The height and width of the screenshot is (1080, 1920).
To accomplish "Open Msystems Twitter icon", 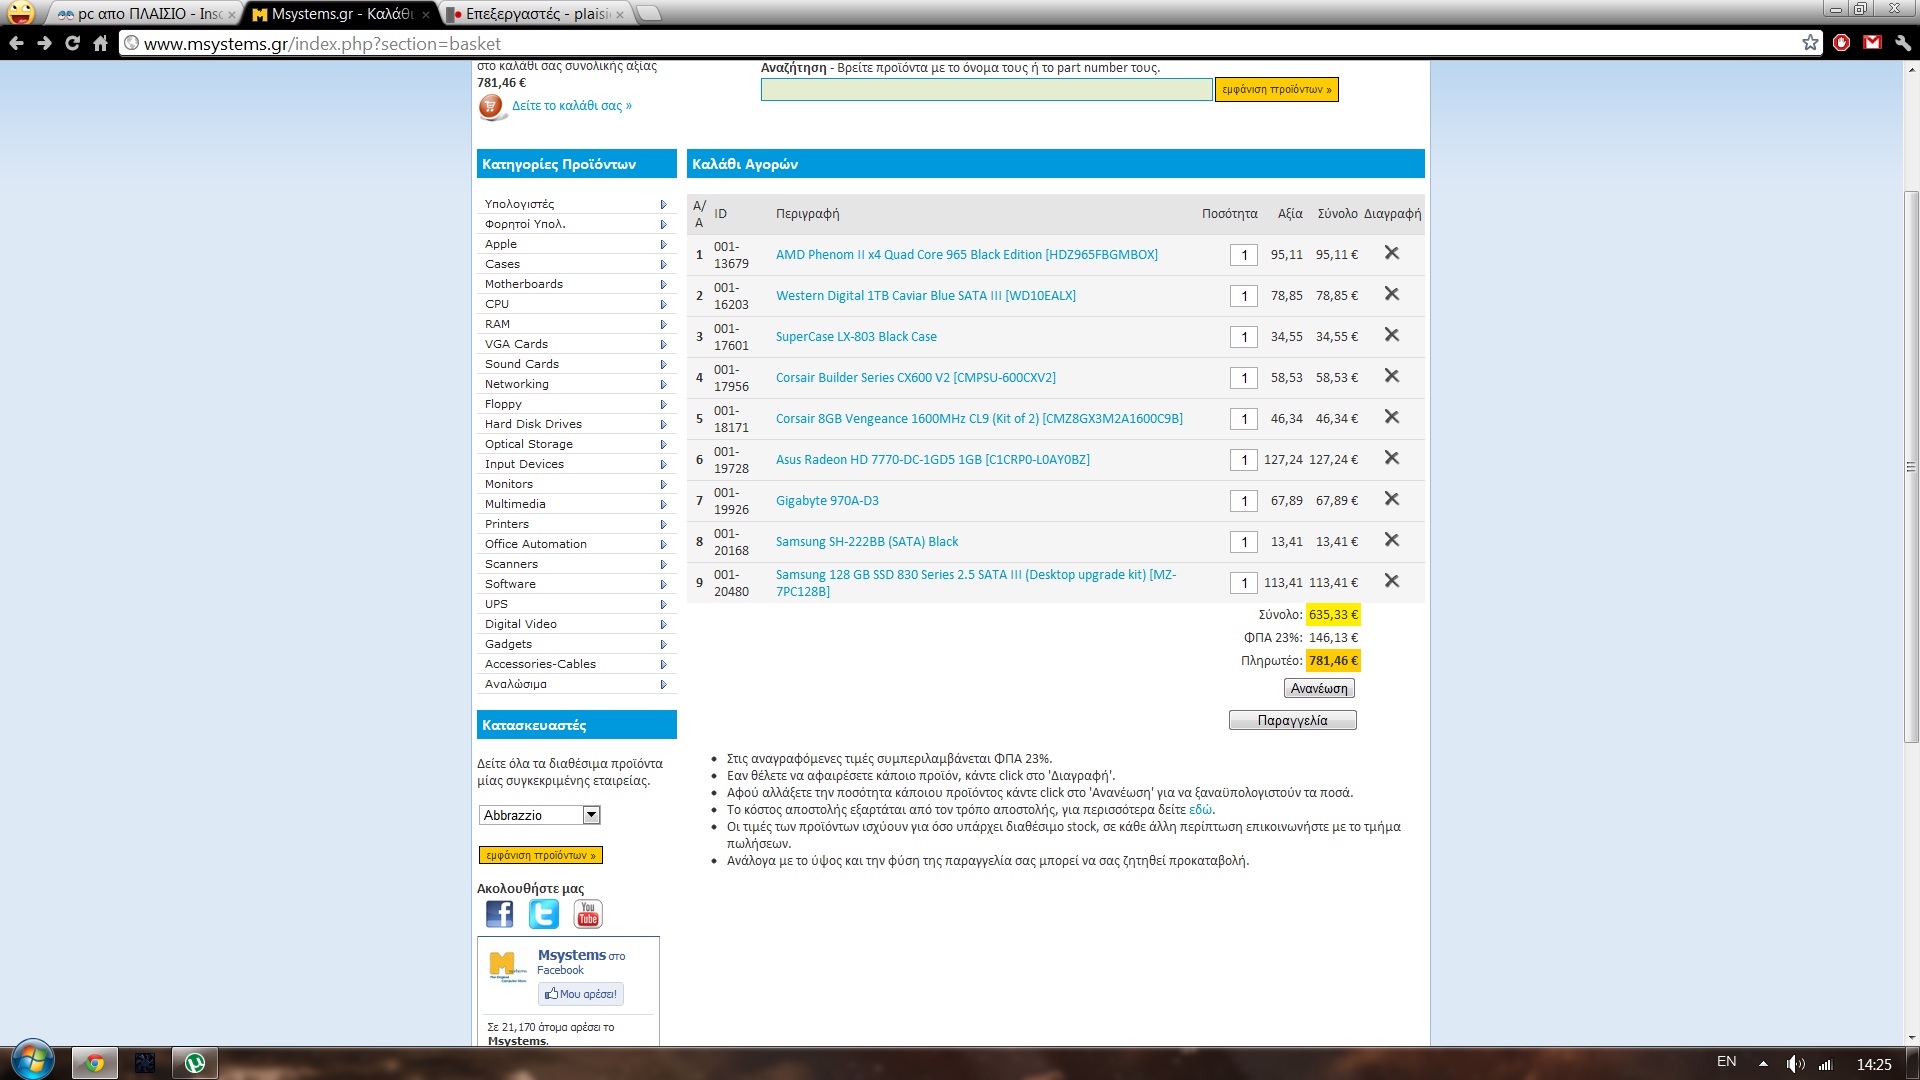I will [x=544, y=914].
